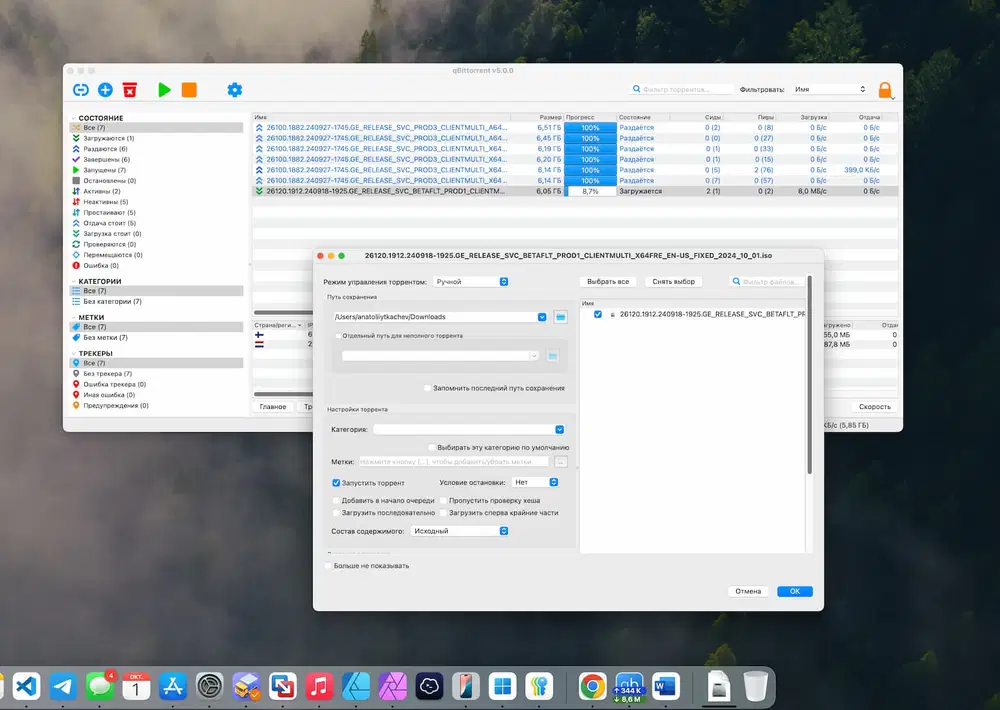Click the orange lock icon in toolbar
The width and height of the screenshot is (1000, 710).
click(x=885, y=90)
